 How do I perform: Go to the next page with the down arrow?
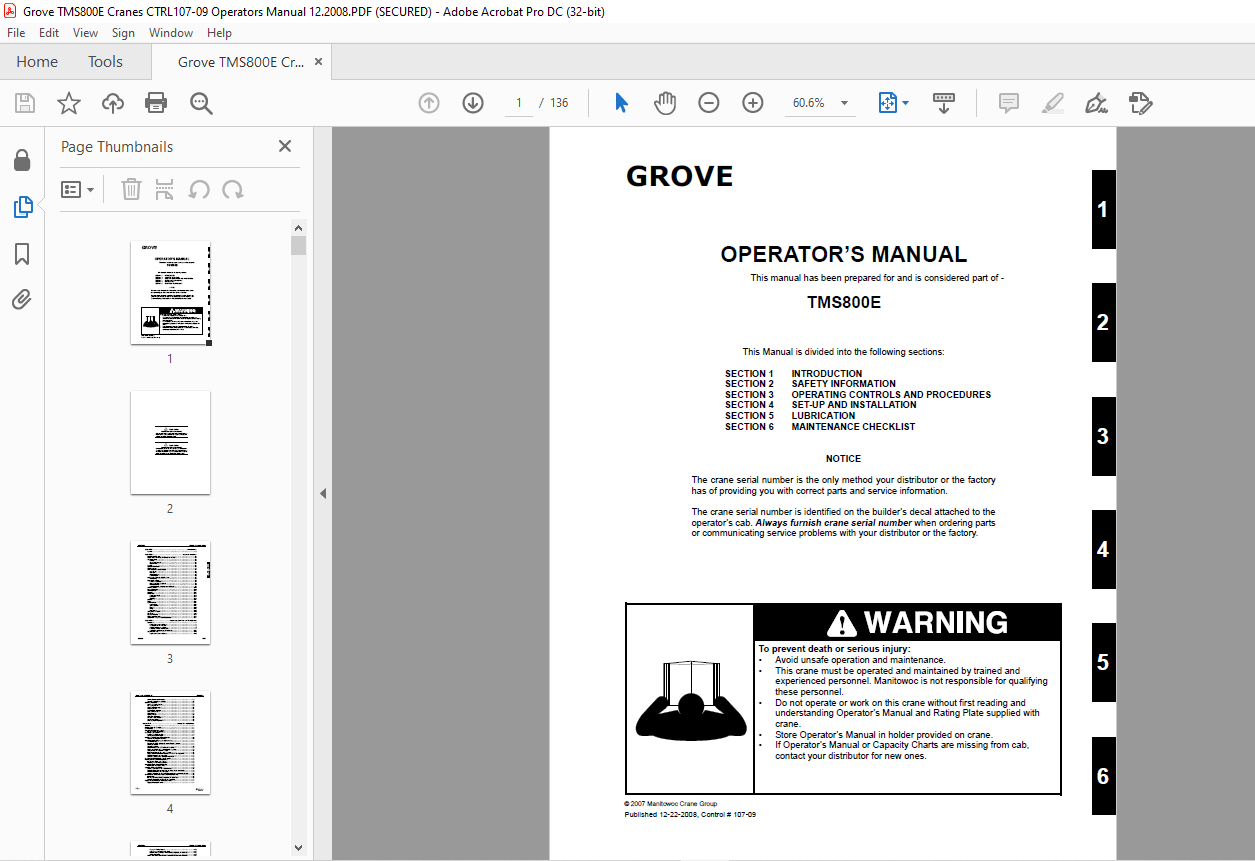[x=473, y=103]
